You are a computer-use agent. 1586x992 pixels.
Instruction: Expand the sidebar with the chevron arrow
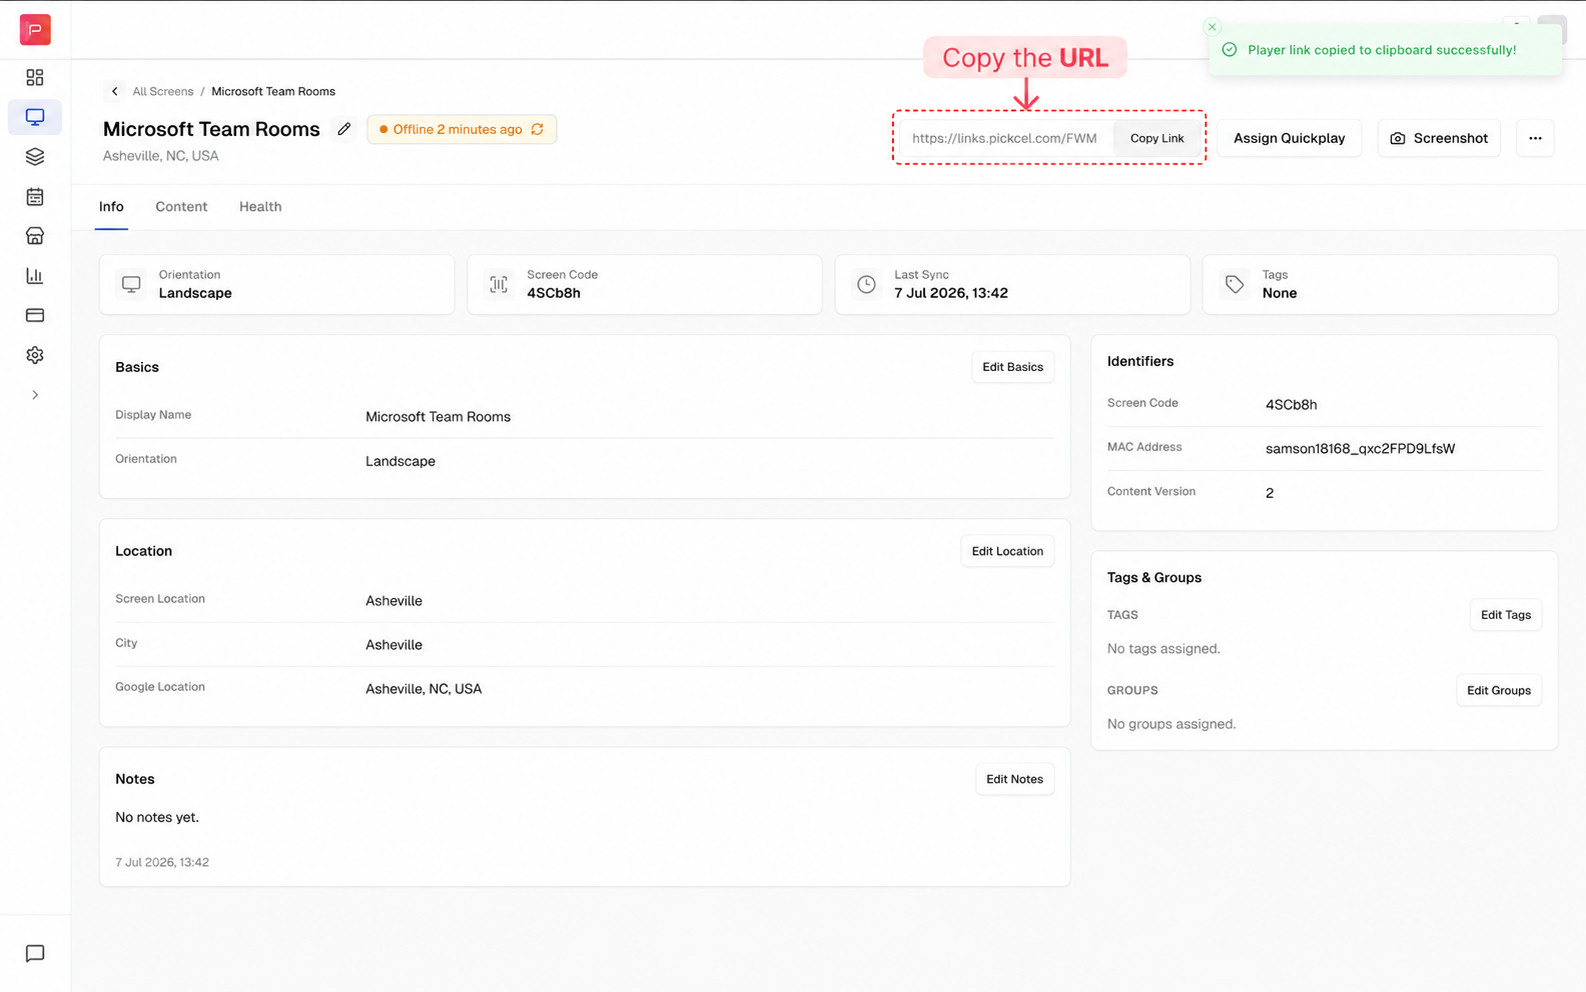point(35,395)
